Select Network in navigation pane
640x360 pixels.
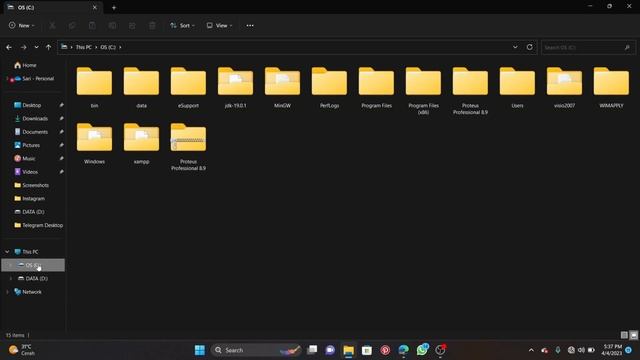pyautogui.click(x=28, y=292)
